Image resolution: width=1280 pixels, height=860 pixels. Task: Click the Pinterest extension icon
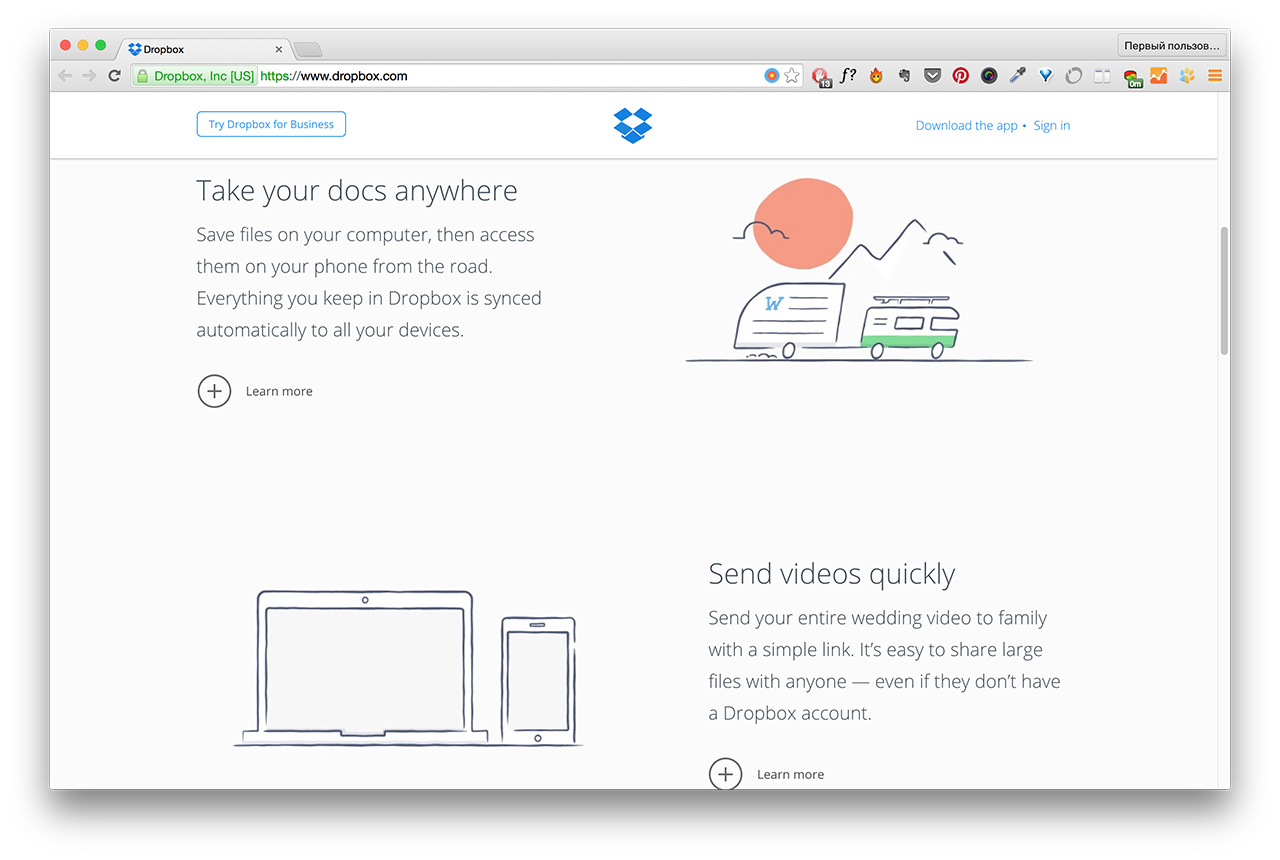960,75
